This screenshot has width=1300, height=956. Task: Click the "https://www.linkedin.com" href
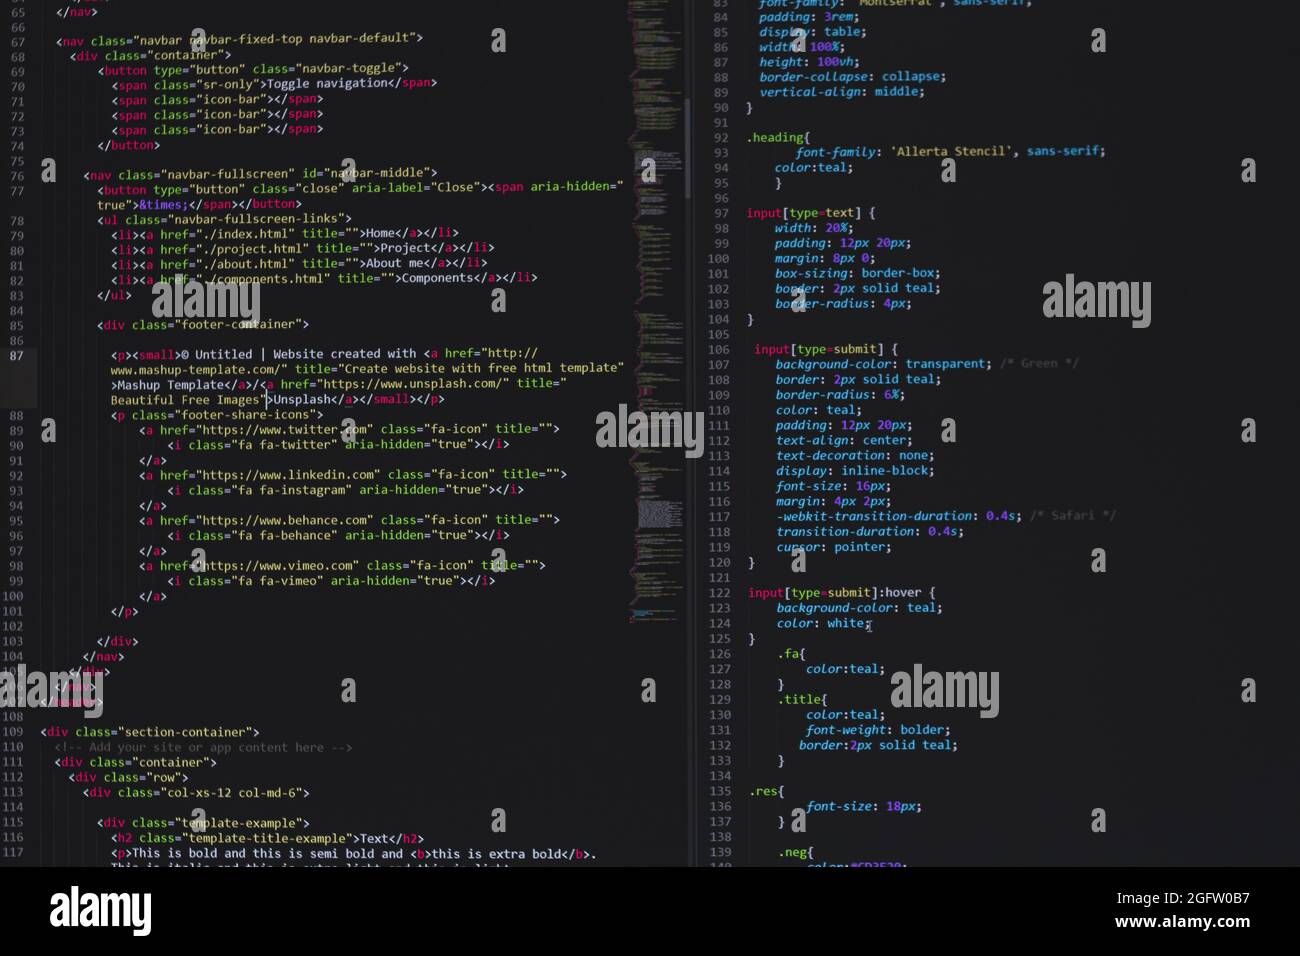(x=287, y=475)
